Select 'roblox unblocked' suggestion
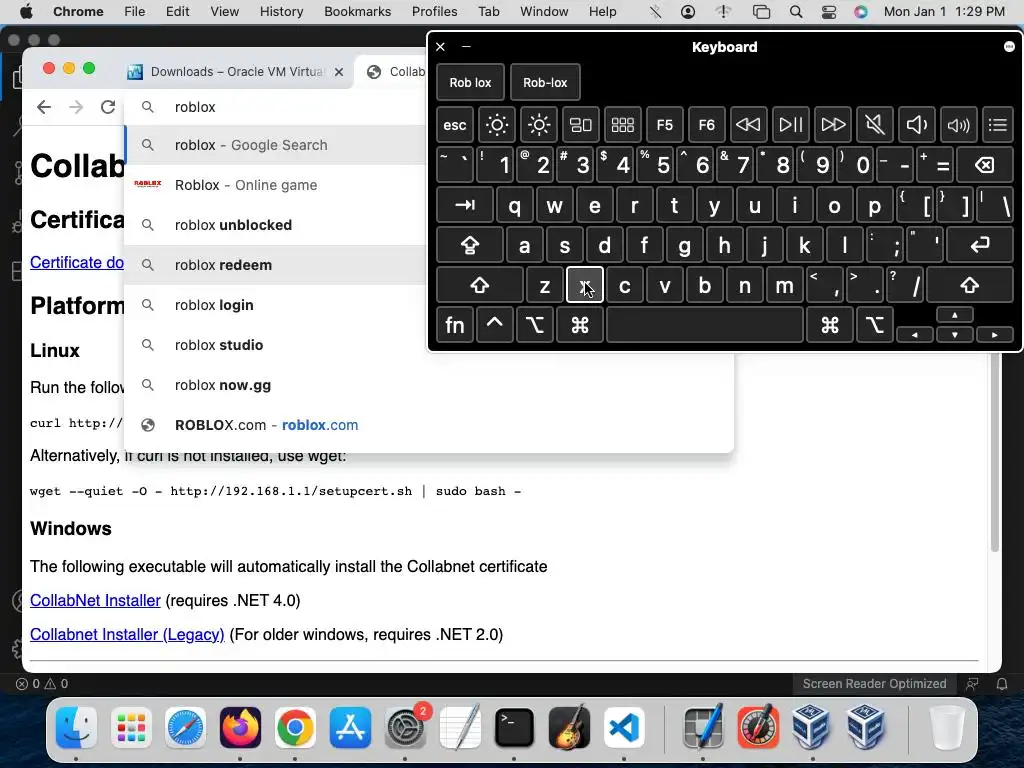Image resolution: width=1024 pixels, height=768 pixels. pos(276,225)
